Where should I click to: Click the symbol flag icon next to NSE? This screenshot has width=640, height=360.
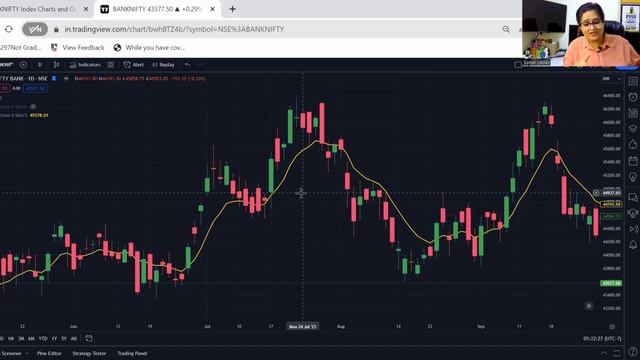pos(53,78)
